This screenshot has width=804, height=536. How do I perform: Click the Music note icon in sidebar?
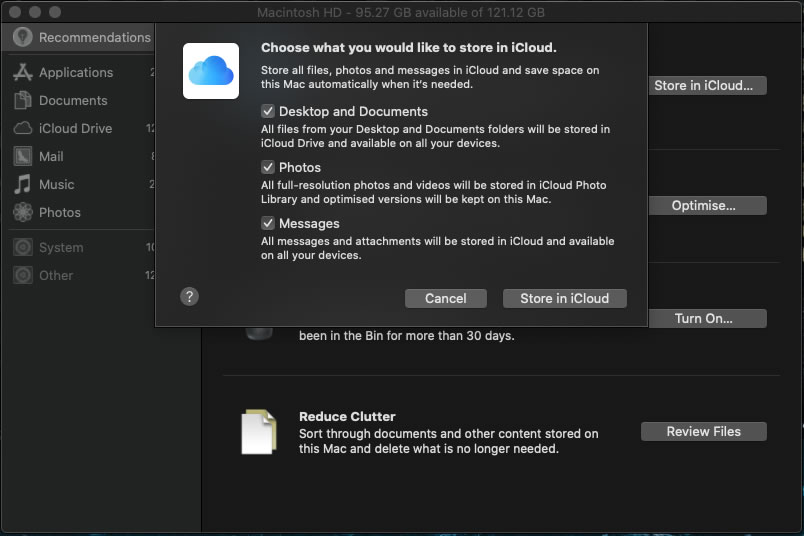point(23,184)
